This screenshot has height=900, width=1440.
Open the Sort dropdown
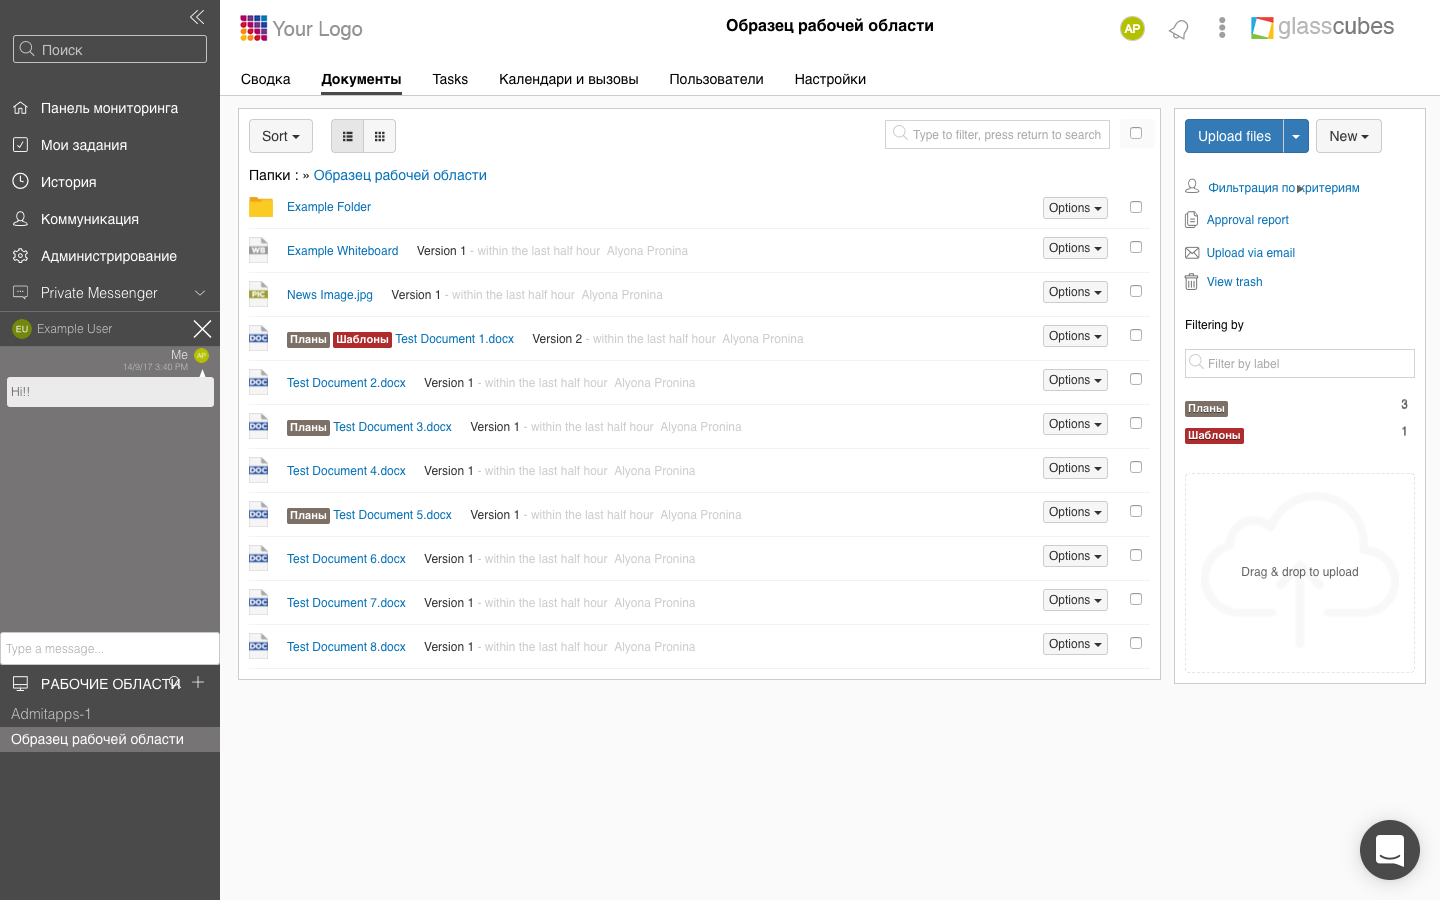click(x=281, y=136)
